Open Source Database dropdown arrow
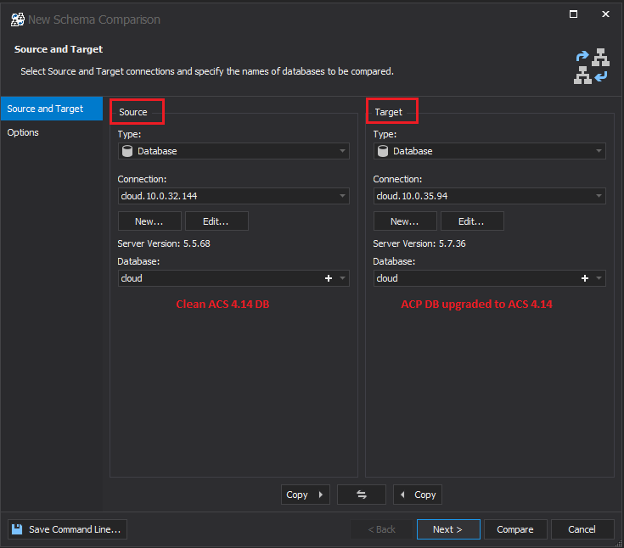The width and height of the screenshot is (624, 548). point(342,278)
